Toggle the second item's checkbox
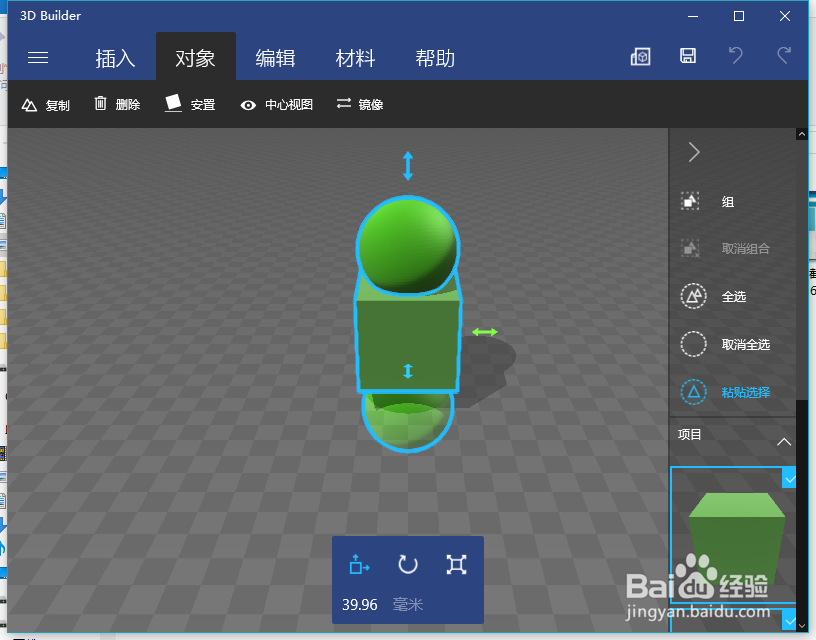The height and width of the screenshot is (640, 816). 789,620
